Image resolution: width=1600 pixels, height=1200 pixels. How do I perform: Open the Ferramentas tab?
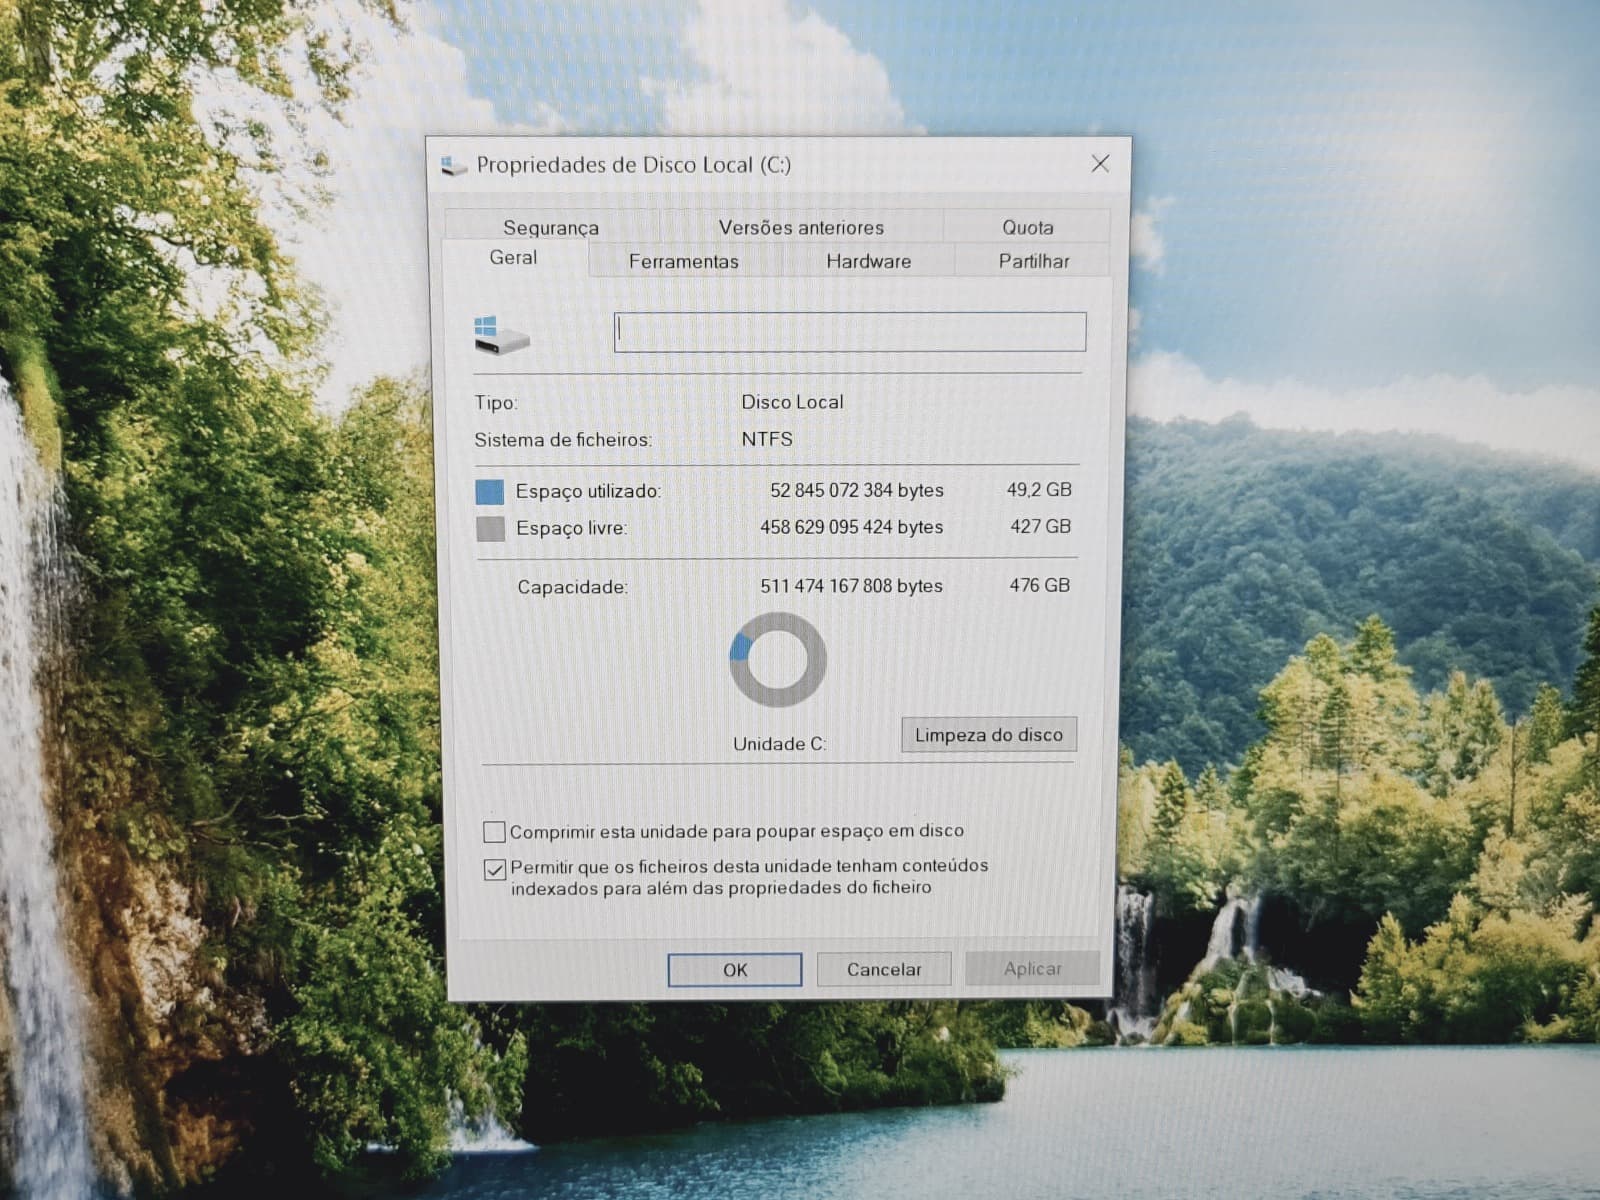pos(684,261)
